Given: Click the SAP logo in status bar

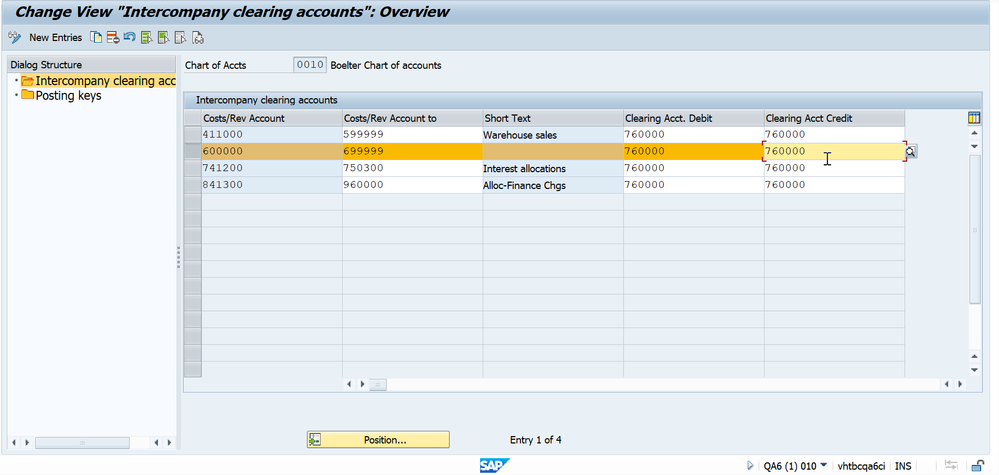Looking at the screenshot, I should pos(494,465).
